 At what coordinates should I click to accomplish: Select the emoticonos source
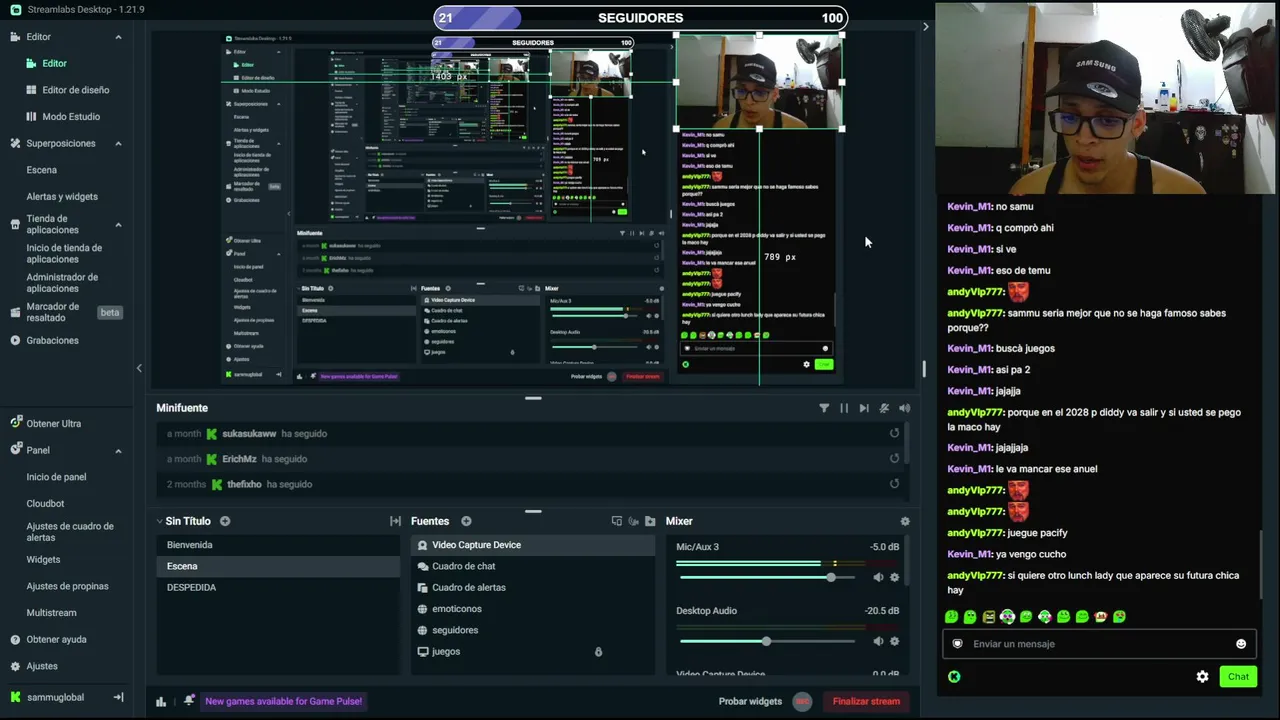click(x=533, y=609)
